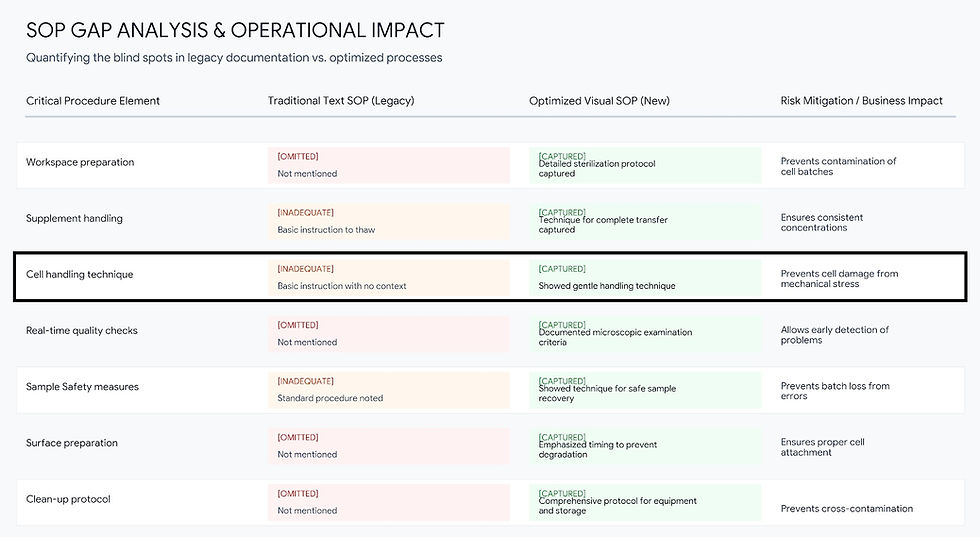The image size is (980, 537).
Task: Select the 'Surface preparation' row label
Action: (x=71, y=443)
